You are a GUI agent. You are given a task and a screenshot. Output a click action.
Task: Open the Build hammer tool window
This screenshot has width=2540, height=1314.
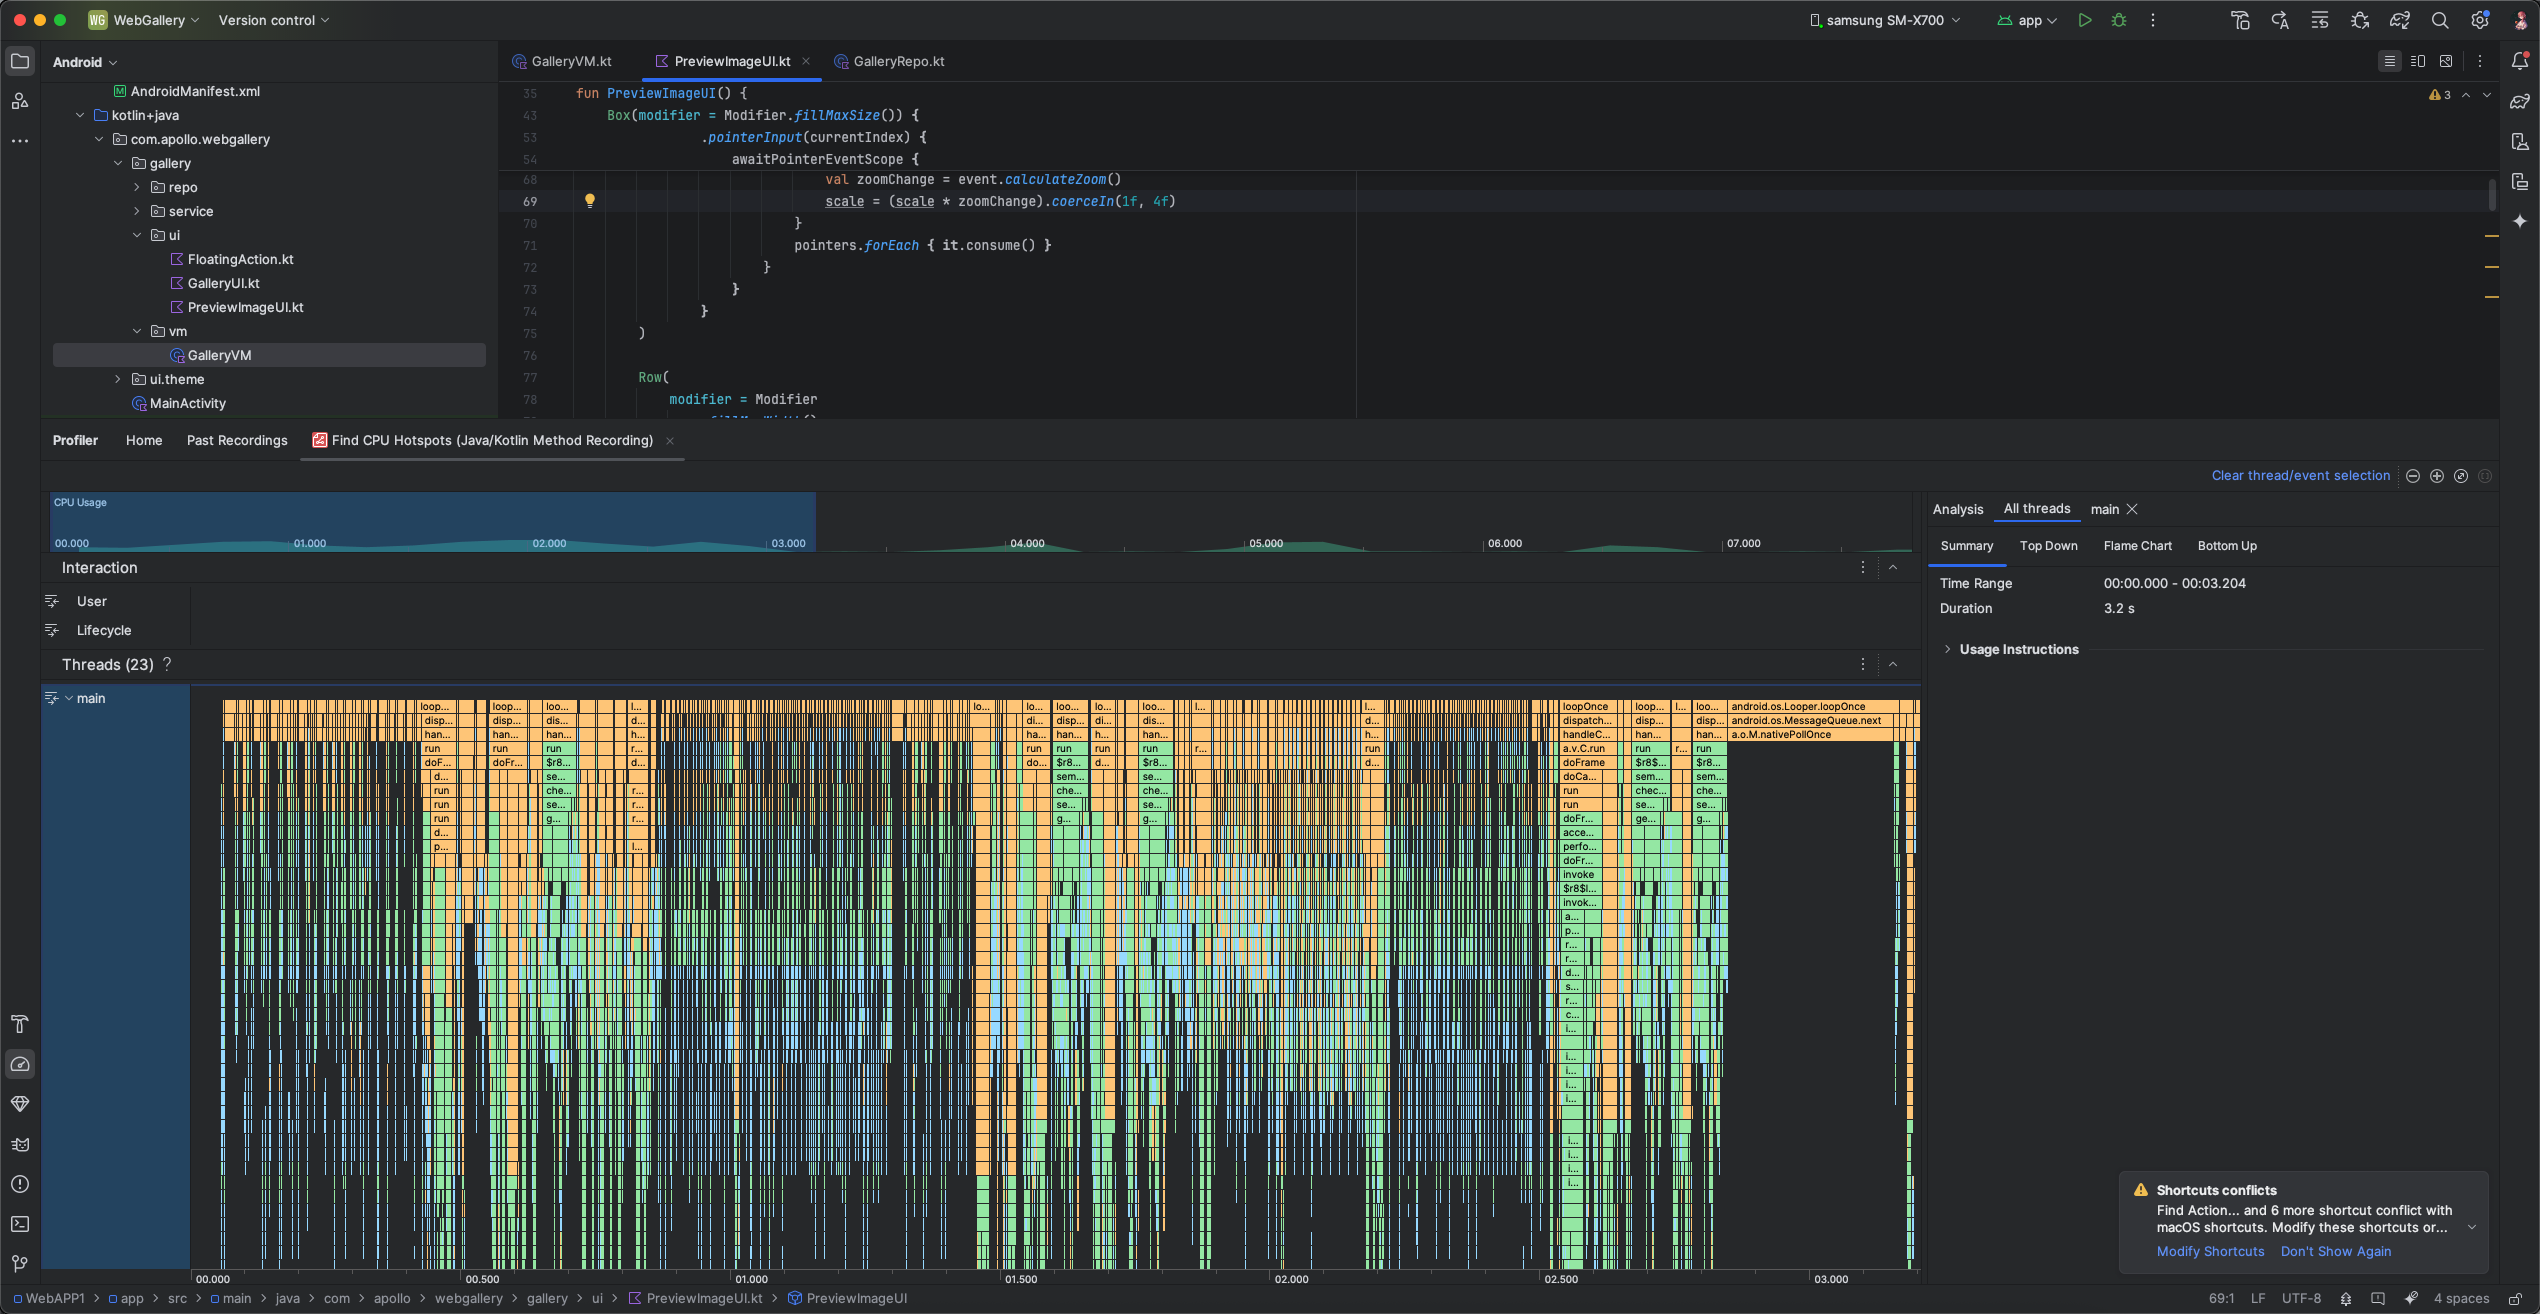pyautogui.click(x=19, y=1024)
